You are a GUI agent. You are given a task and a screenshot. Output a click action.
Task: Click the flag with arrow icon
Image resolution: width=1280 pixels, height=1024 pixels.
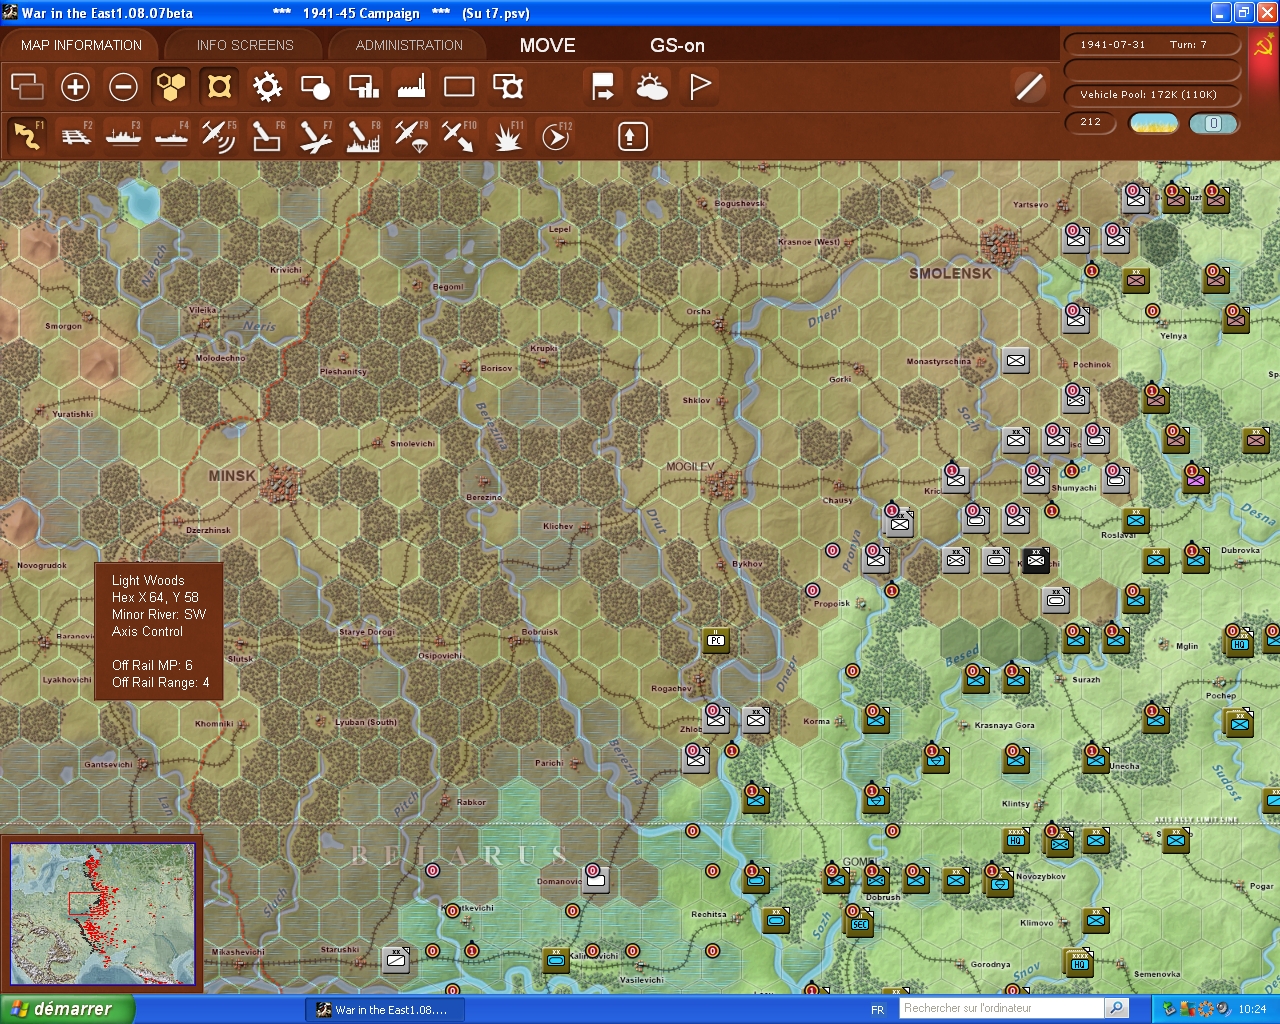[x=603, y=87]
